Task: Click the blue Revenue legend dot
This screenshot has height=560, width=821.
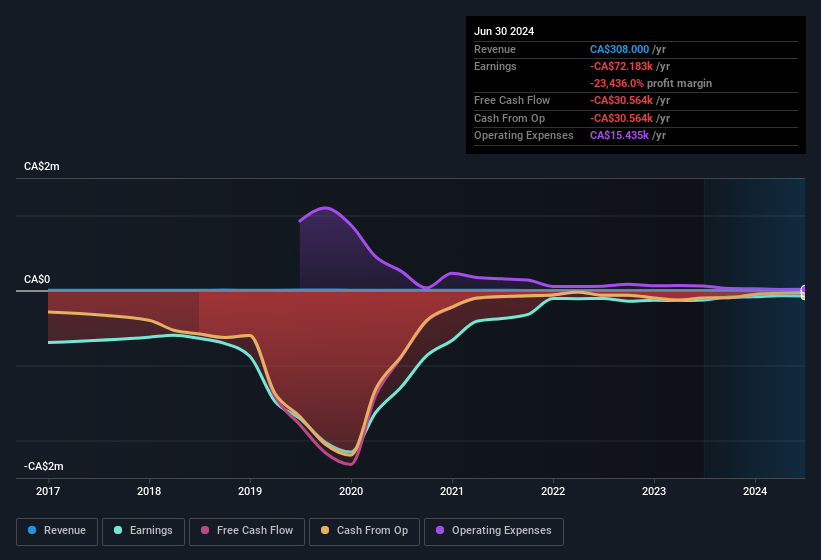Action: coord(32,530)
